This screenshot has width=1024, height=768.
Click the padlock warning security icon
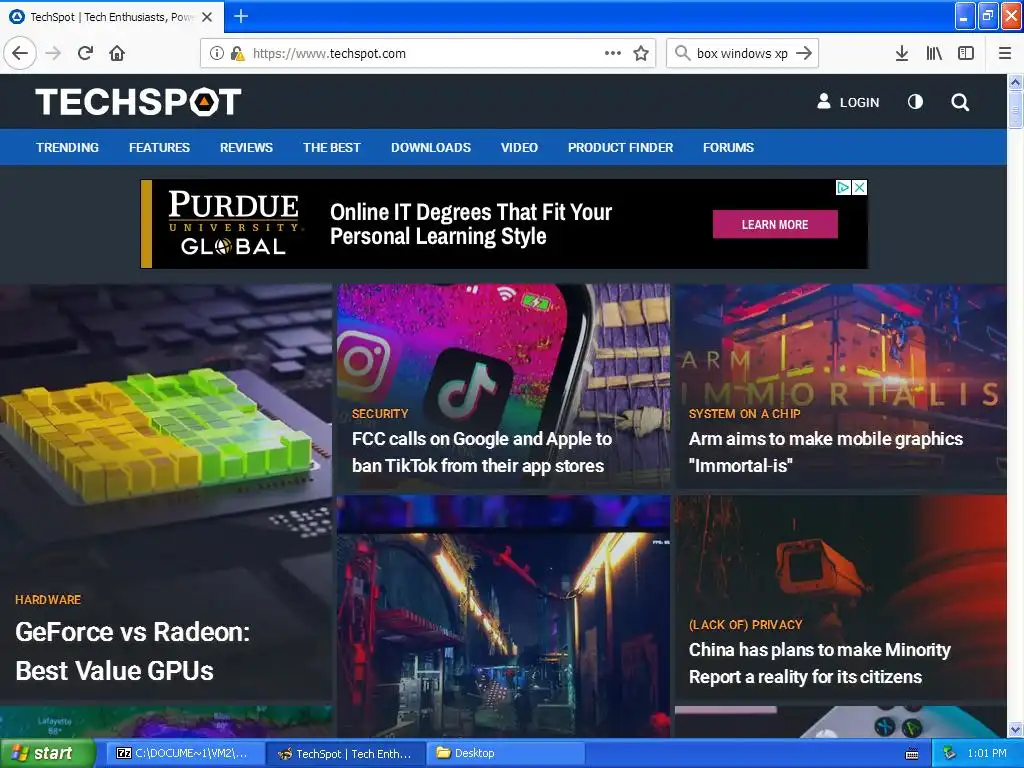[x=238, y=54]
